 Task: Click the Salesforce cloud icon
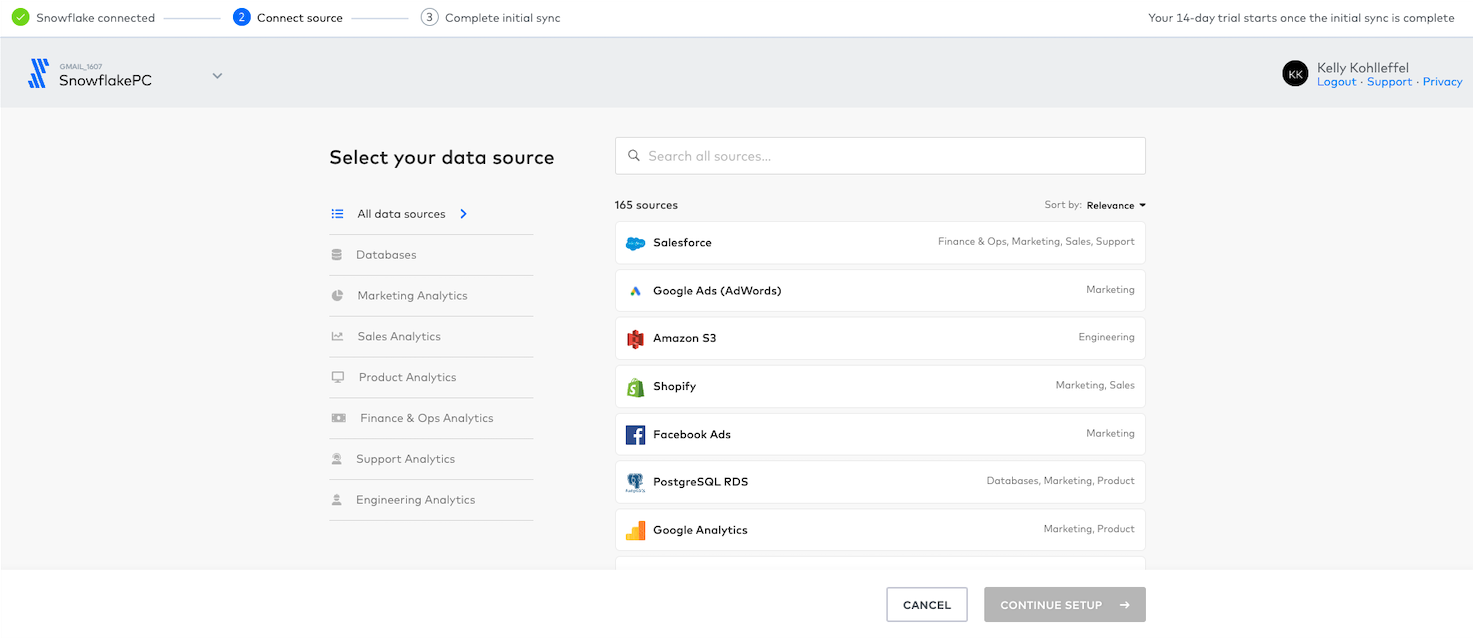tap(635, 243)
